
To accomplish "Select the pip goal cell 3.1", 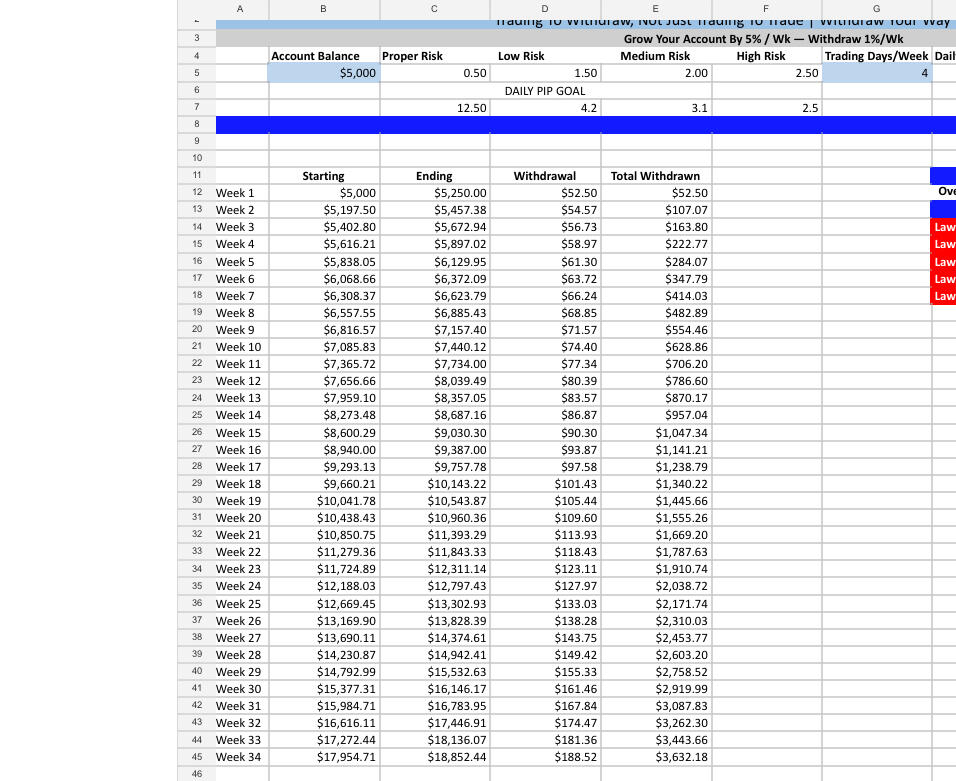I will click(656, 108).
